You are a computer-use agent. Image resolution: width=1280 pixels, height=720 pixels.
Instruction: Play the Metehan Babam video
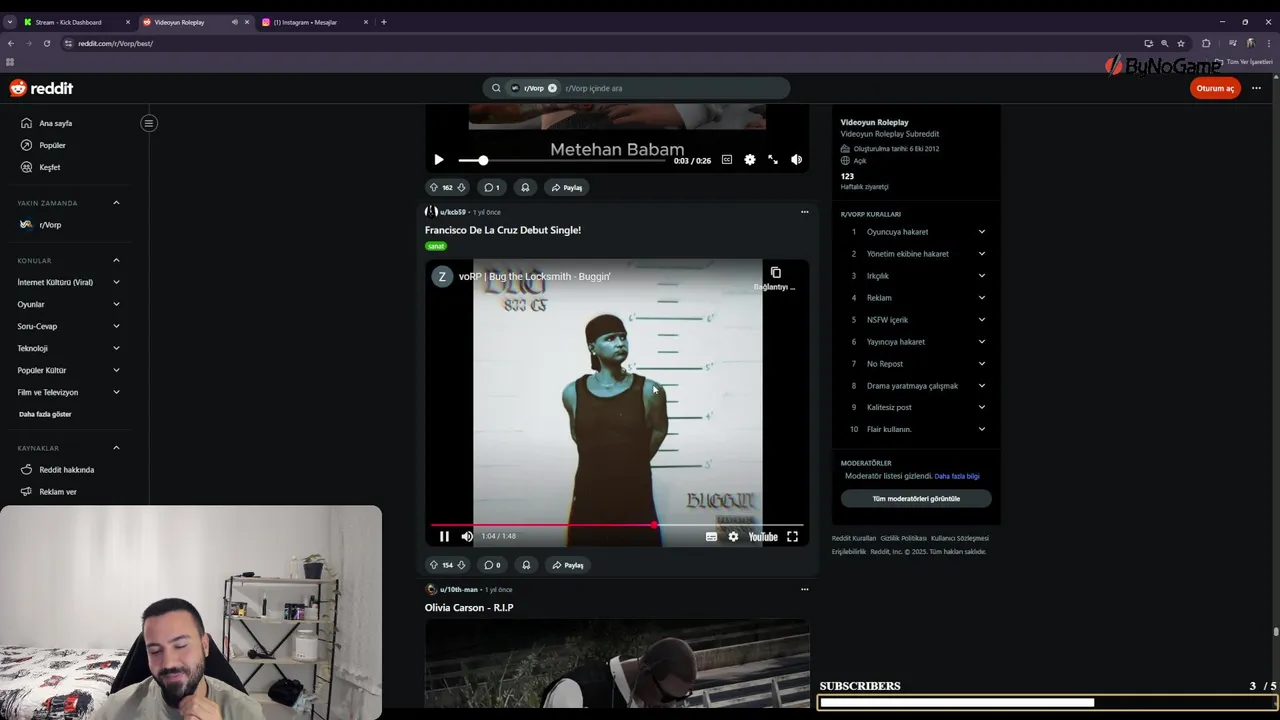[438, 160]
